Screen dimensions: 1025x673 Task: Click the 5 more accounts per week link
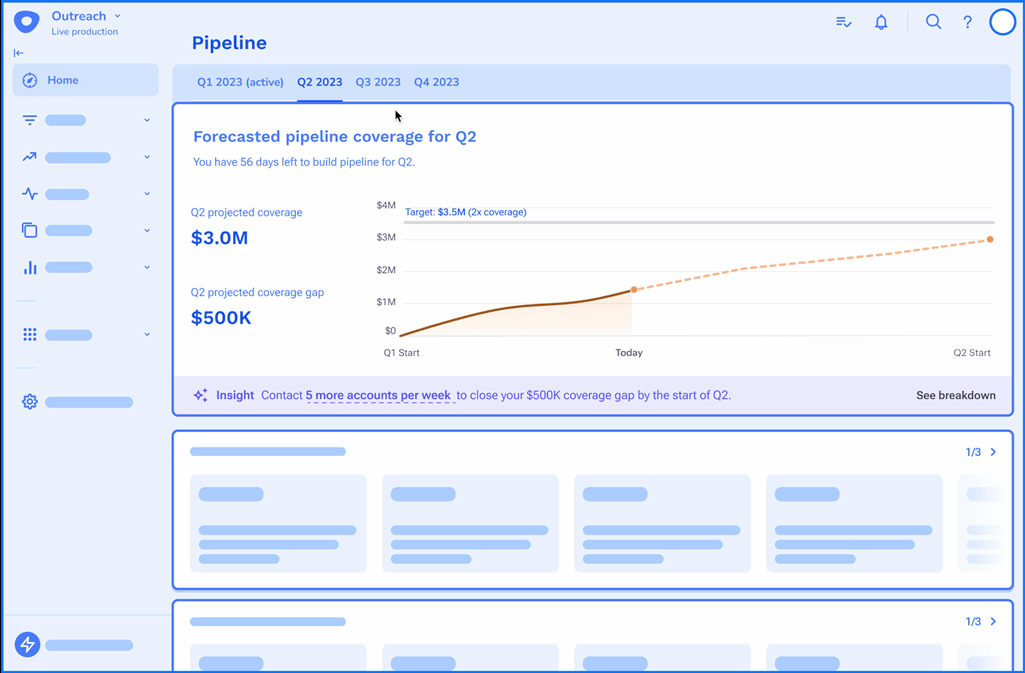[378, 395]
